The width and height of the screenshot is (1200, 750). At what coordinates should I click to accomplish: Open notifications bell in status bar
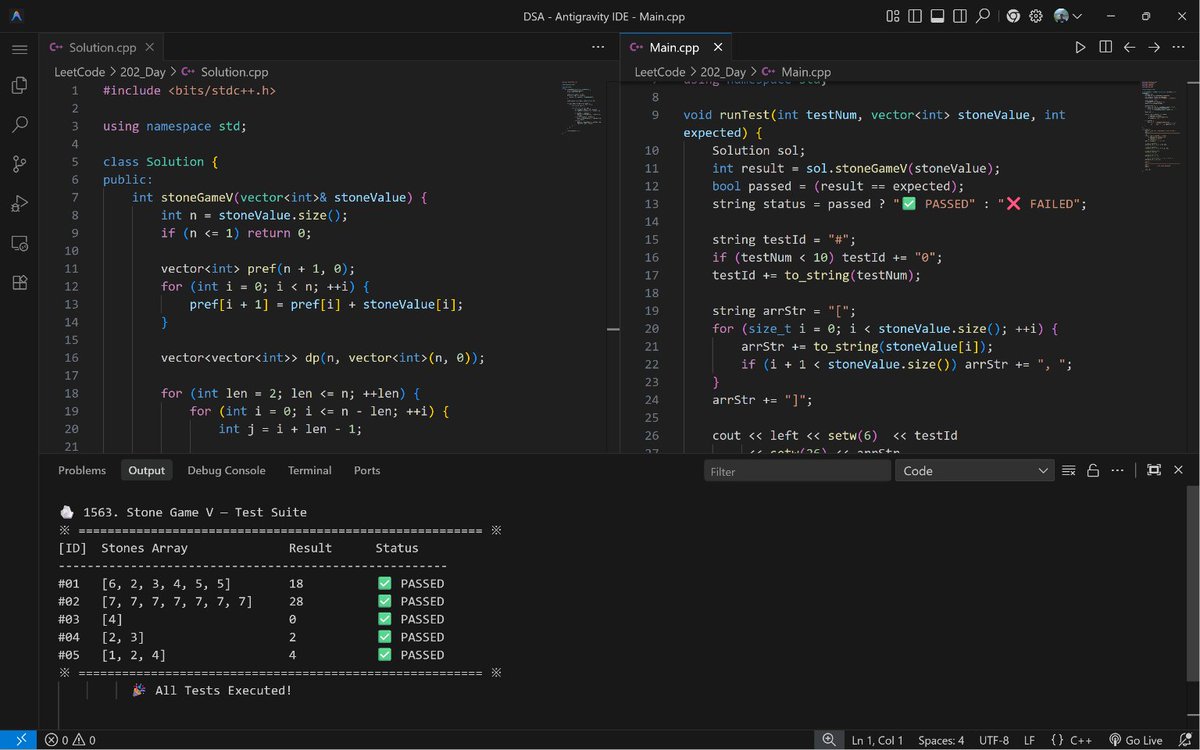(1183, 740)
